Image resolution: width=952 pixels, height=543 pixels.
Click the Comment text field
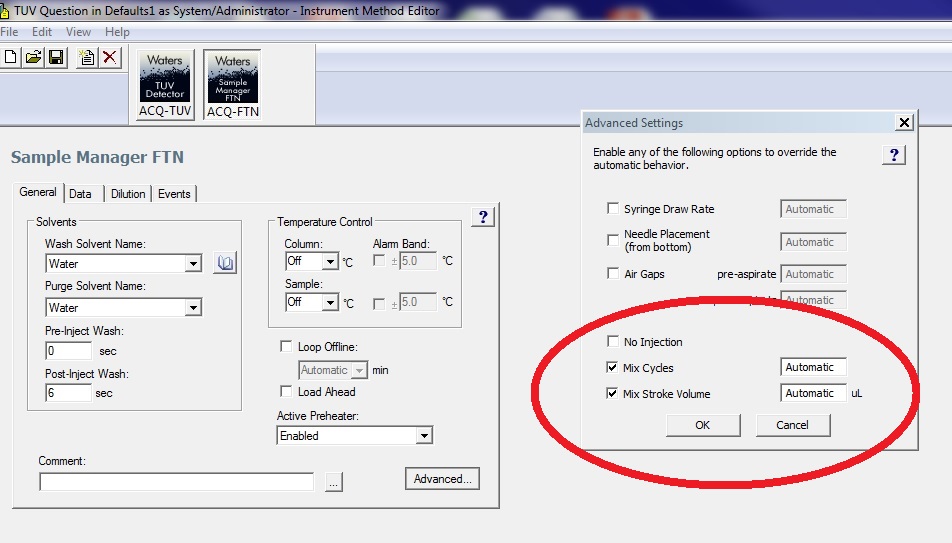click(x=177, y=482)
